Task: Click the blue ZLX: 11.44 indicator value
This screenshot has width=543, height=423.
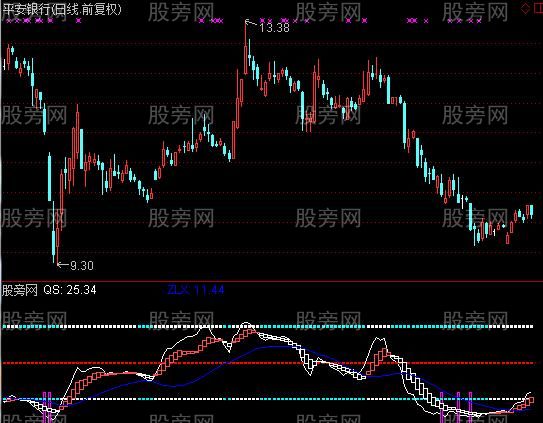Action: (196, 290)
